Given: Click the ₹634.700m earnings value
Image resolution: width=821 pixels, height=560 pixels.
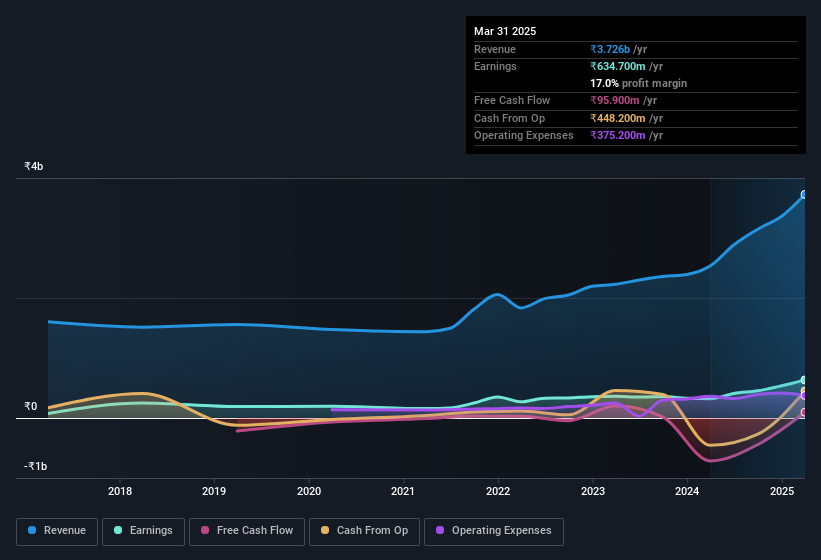Looking at the screenshot, I should pos(618,66).
